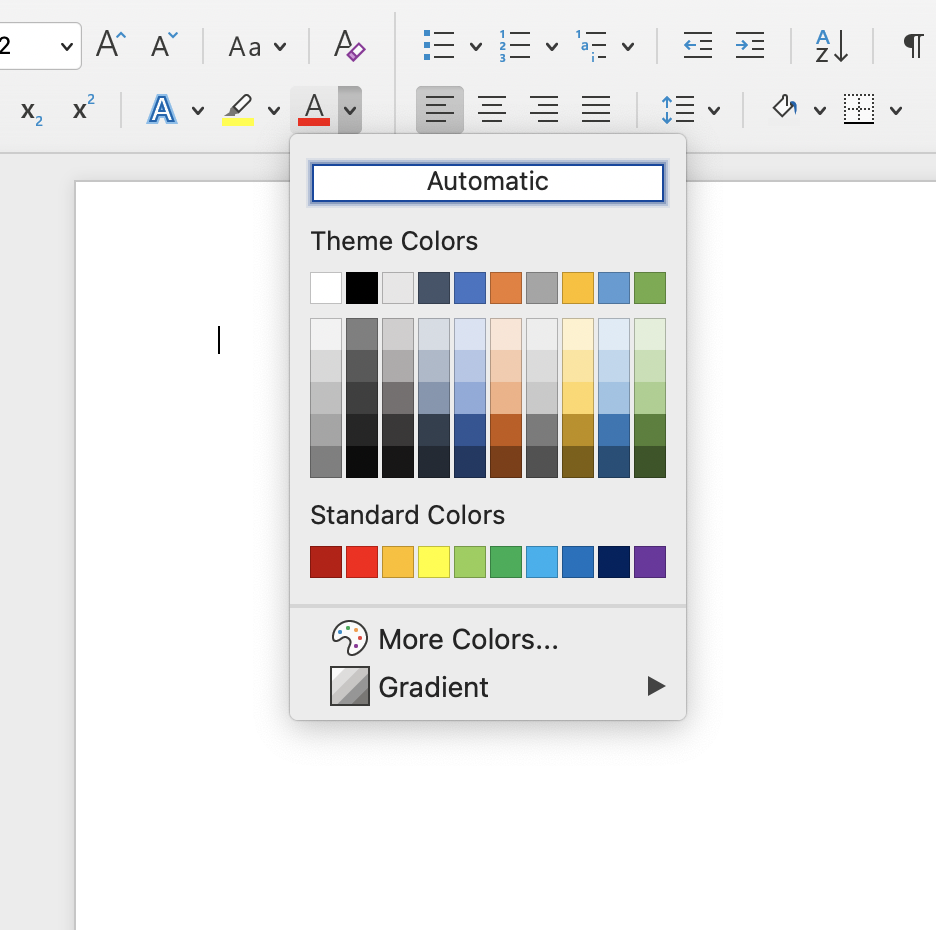The image size is (936, 930).
Task: Expand the line spacing options arrow
Action: pyautogui.click(x=714, y=110)
